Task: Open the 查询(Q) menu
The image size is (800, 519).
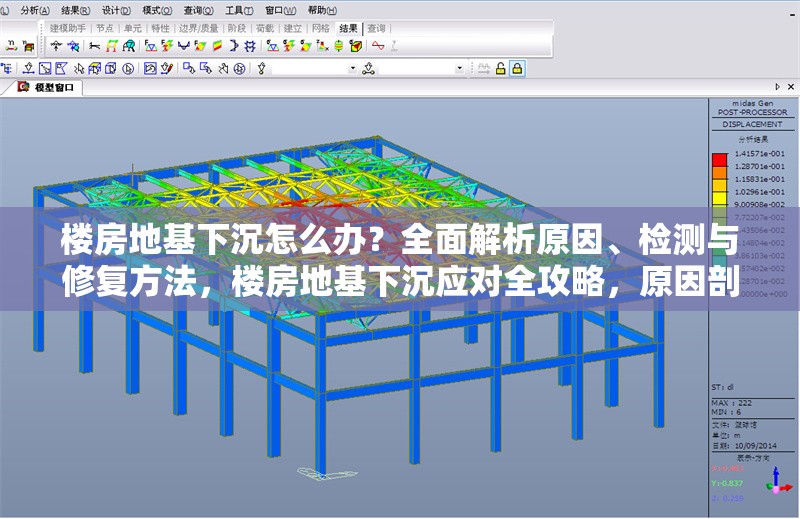Action: tap(198, 11)
